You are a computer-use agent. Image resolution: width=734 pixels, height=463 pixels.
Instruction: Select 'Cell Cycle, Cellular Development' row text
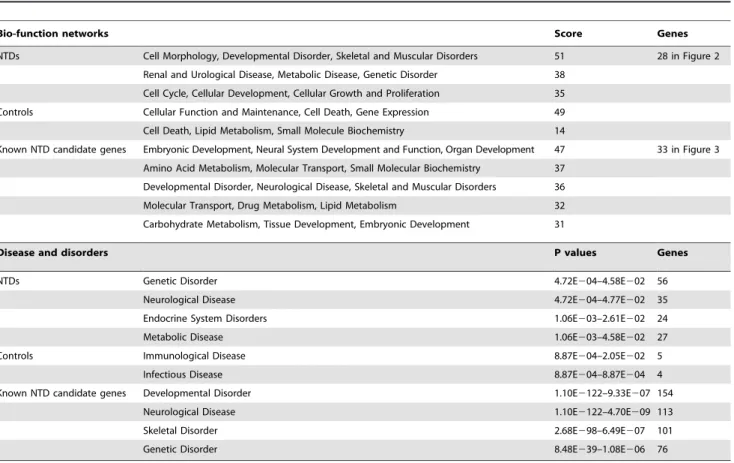pos(291,94)
